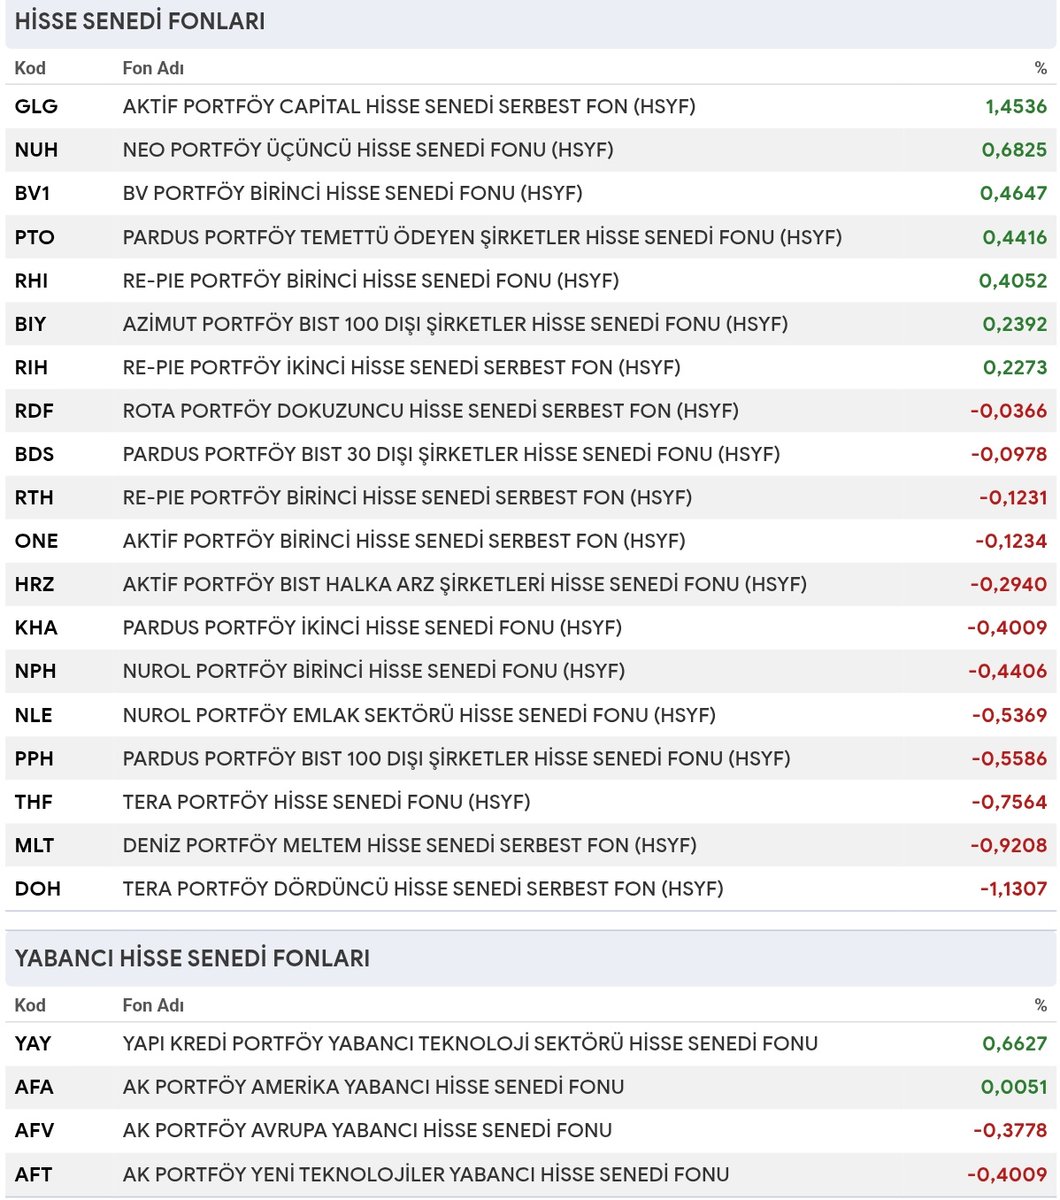Click the -1,1307 percent value
1060x1200 pixels.
pyautogui.click(x=1011, y=889)
